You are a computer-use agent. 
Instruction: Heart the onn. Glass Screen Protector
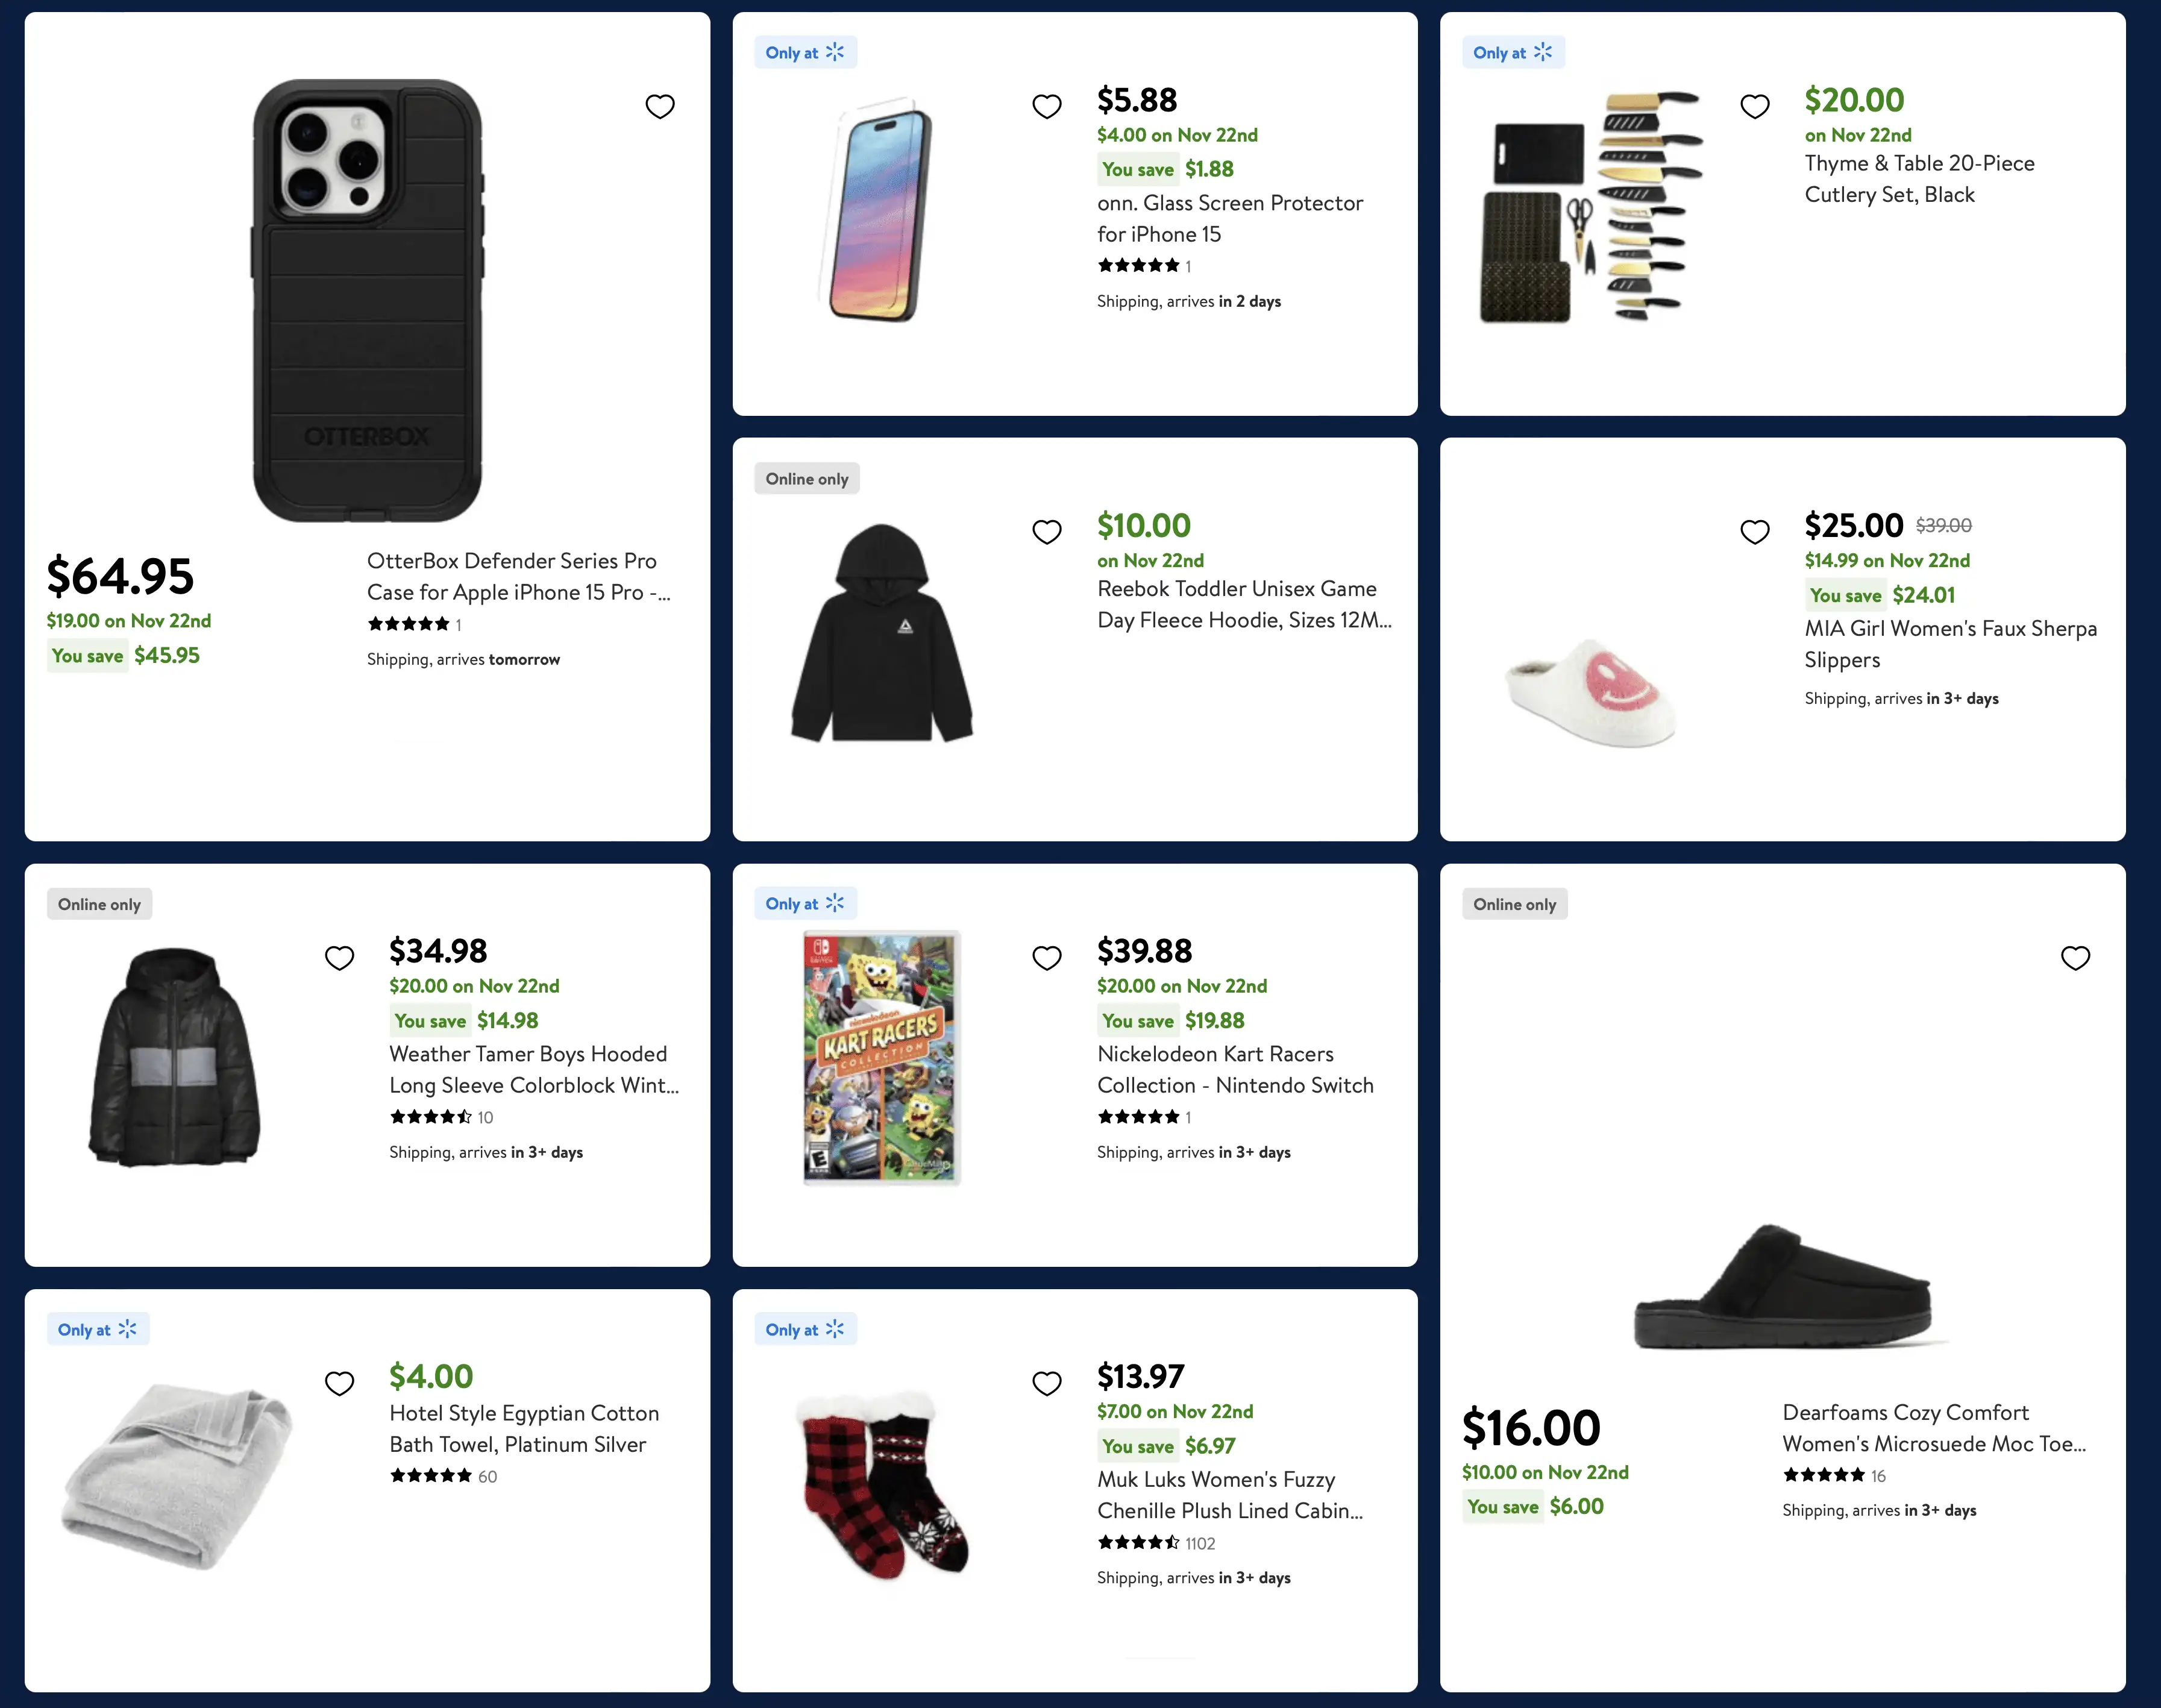[1046, 106]
